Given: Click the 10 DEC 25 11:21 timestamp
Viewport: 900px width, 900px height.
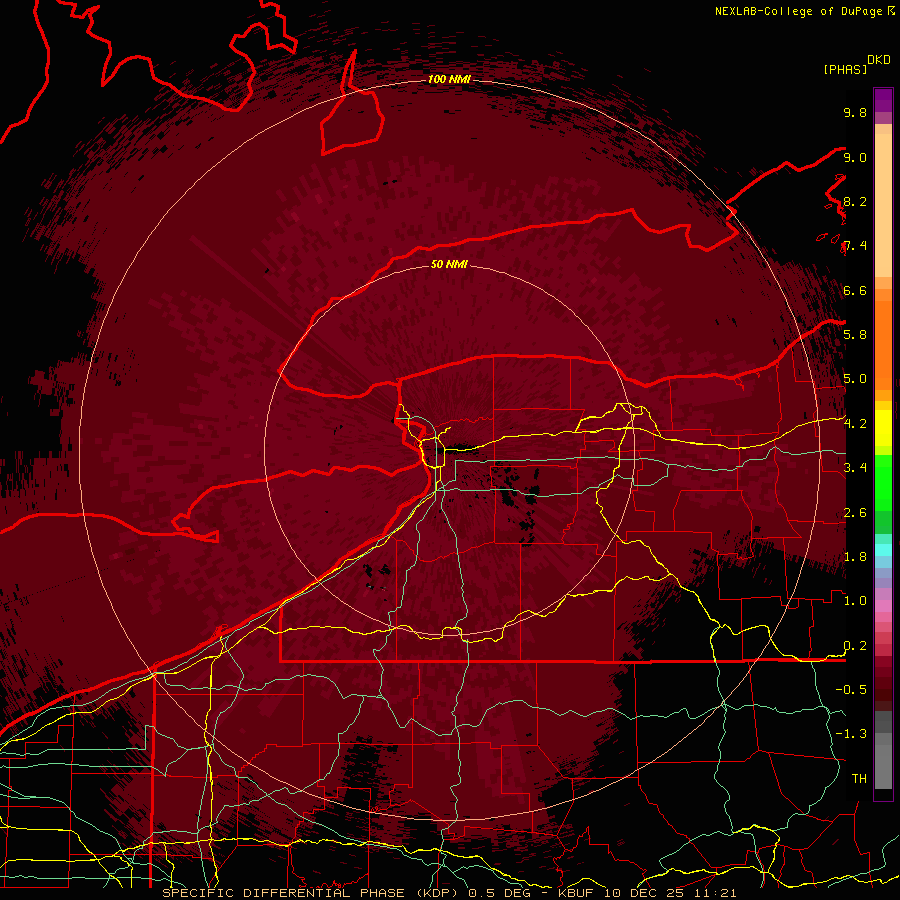Looking at the screenshot, I should pos(670,893).
